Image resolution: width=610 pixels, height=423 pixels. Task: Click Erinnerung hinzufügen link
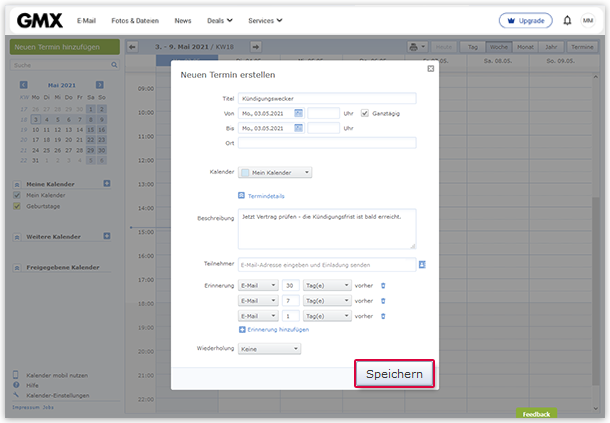coord(273,329)
